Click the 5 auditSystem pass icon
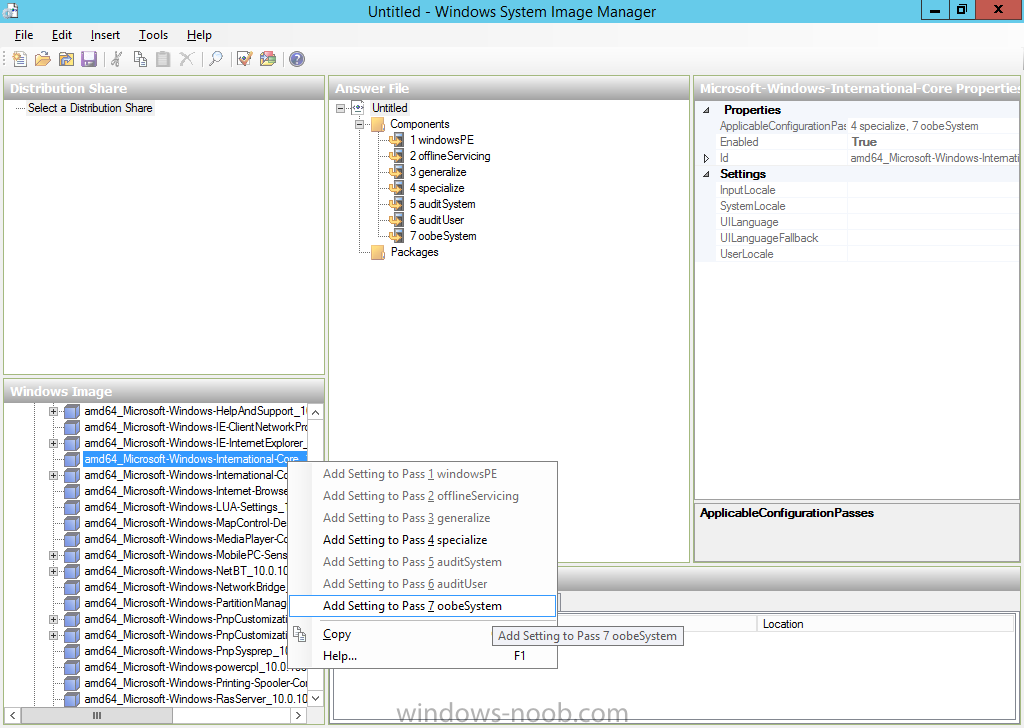This screenshot has width=1024, height=728. 396,204
